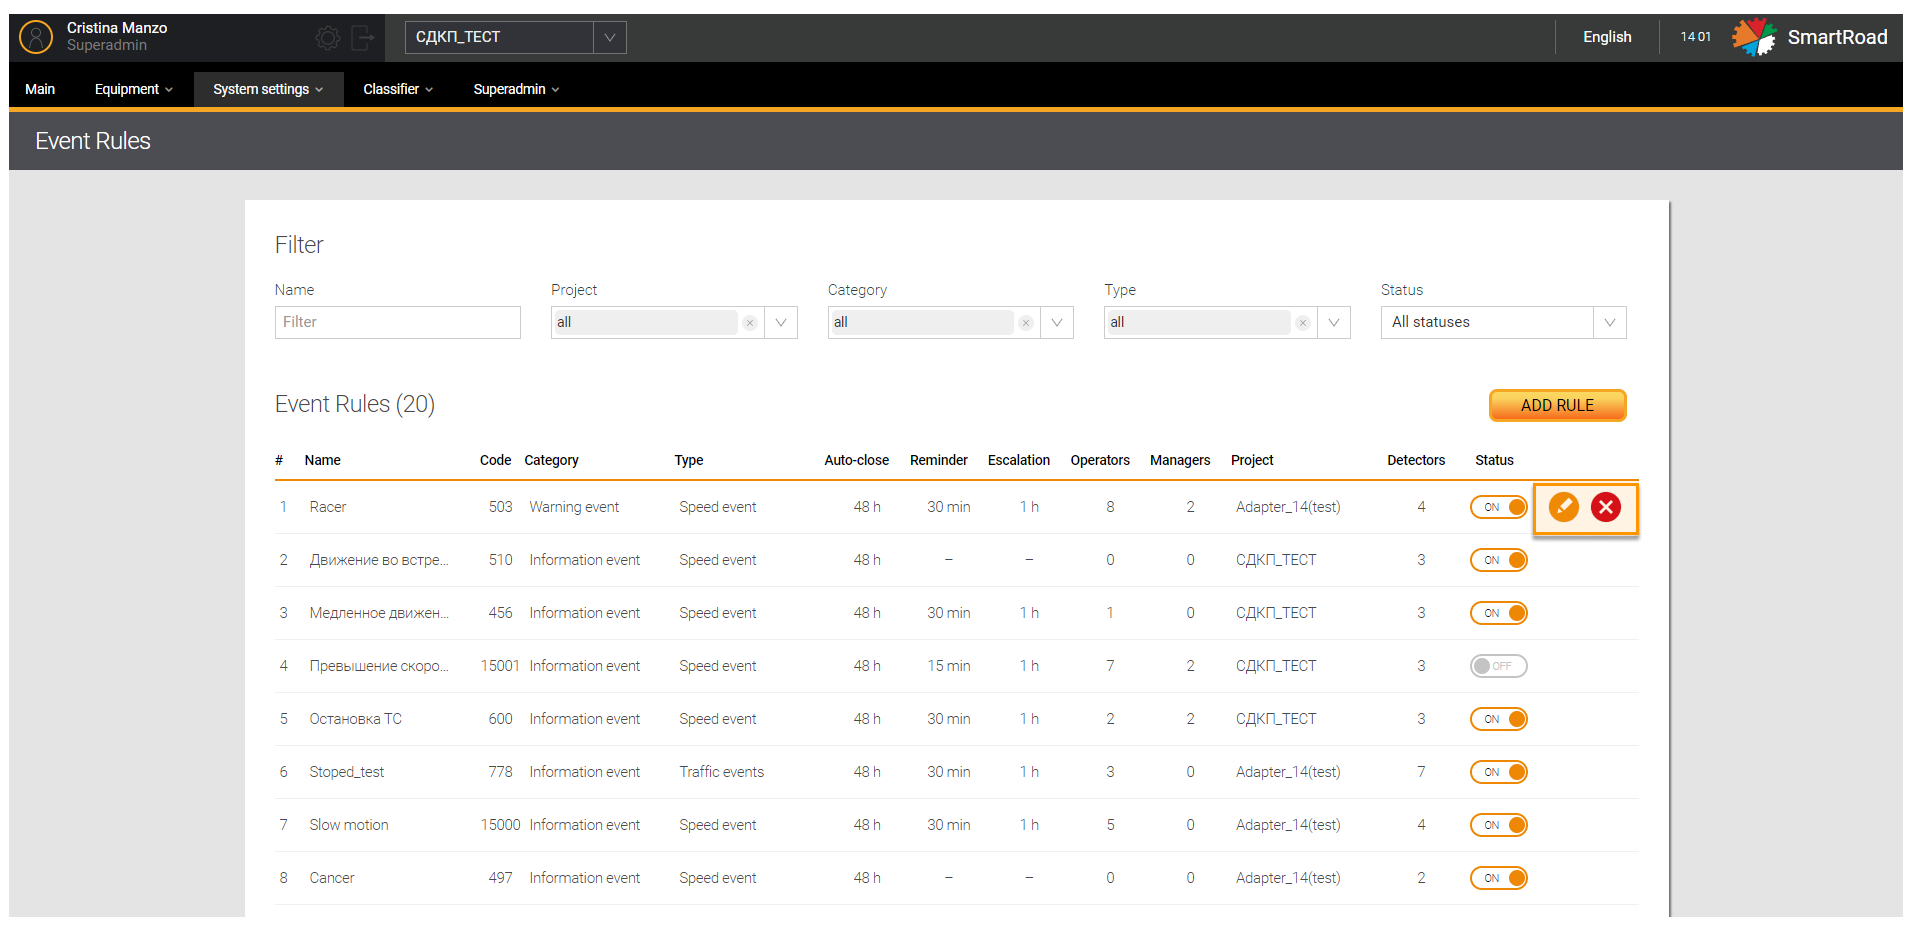Sort by Type column header
Viewport: 1911px width, 932px height.
click(689, 460)
